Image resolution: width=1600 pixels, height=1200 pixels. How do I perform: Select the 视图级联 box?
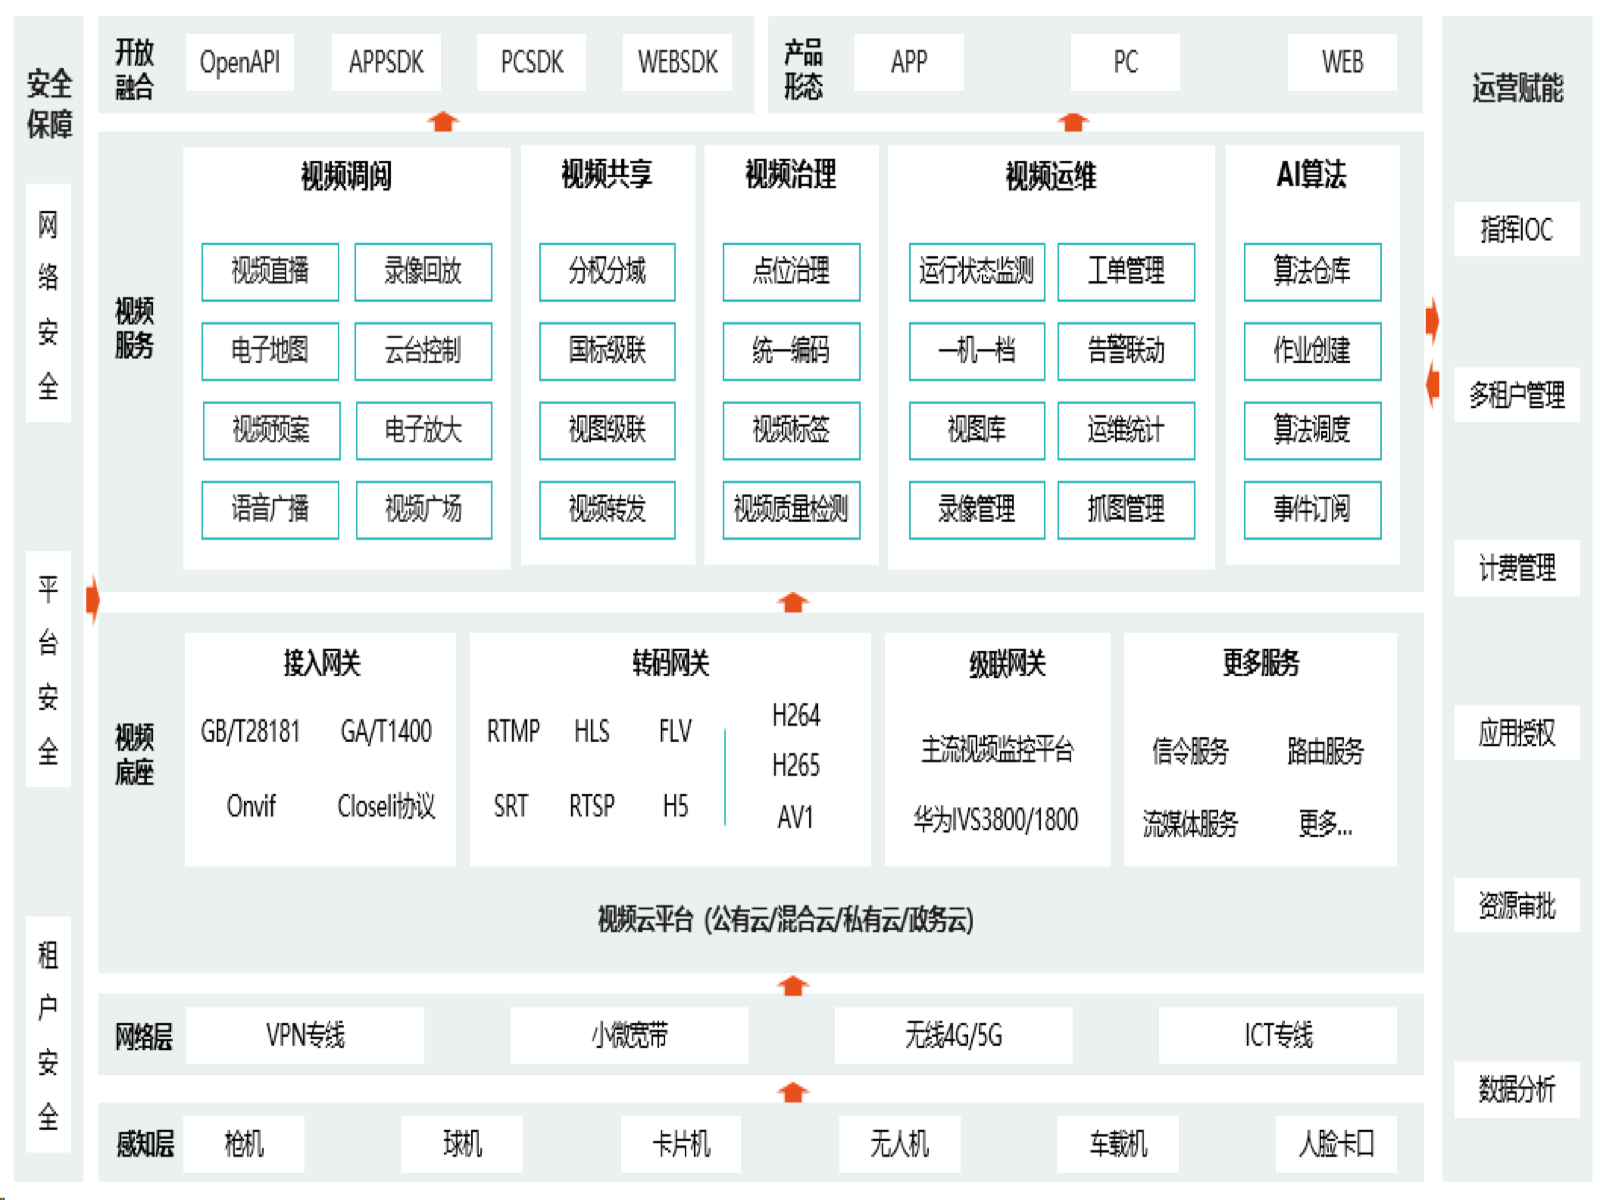click(607, 430)
